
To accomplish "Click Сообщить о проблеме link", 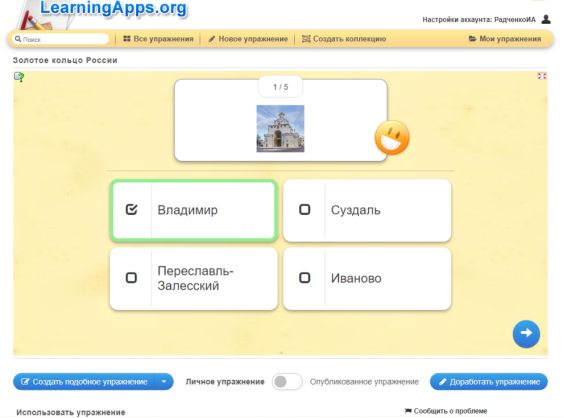I will click(x=446, y=411).
